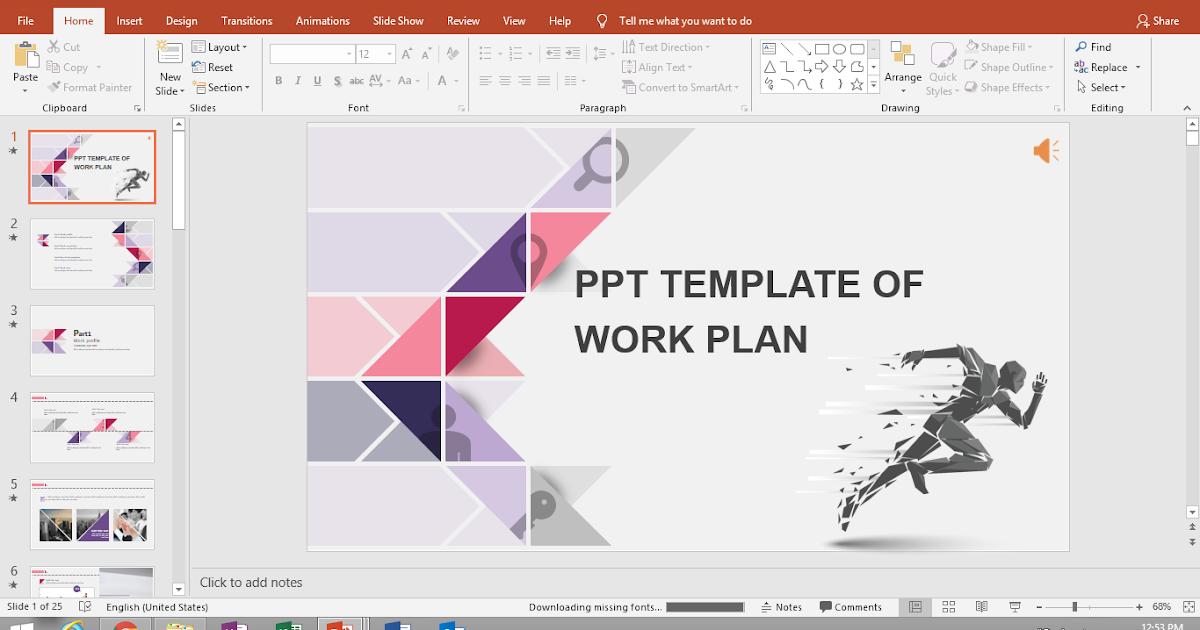
Task: Toggle Italic formatting
Action: pos(298,80)
